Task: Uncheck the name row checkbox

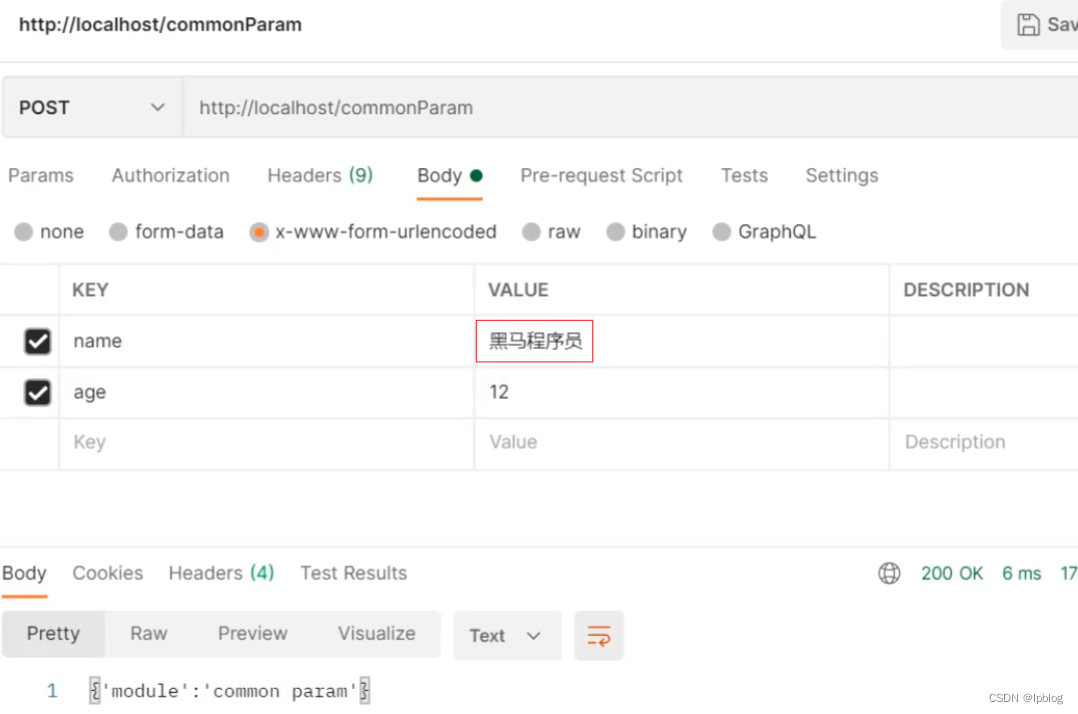Action: [x=37, y=341]
